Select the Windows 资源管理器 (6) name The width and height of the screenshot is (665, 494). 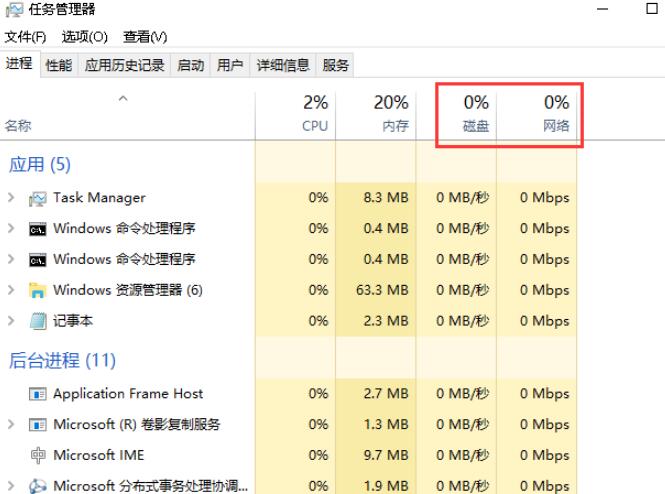point(128,290)
